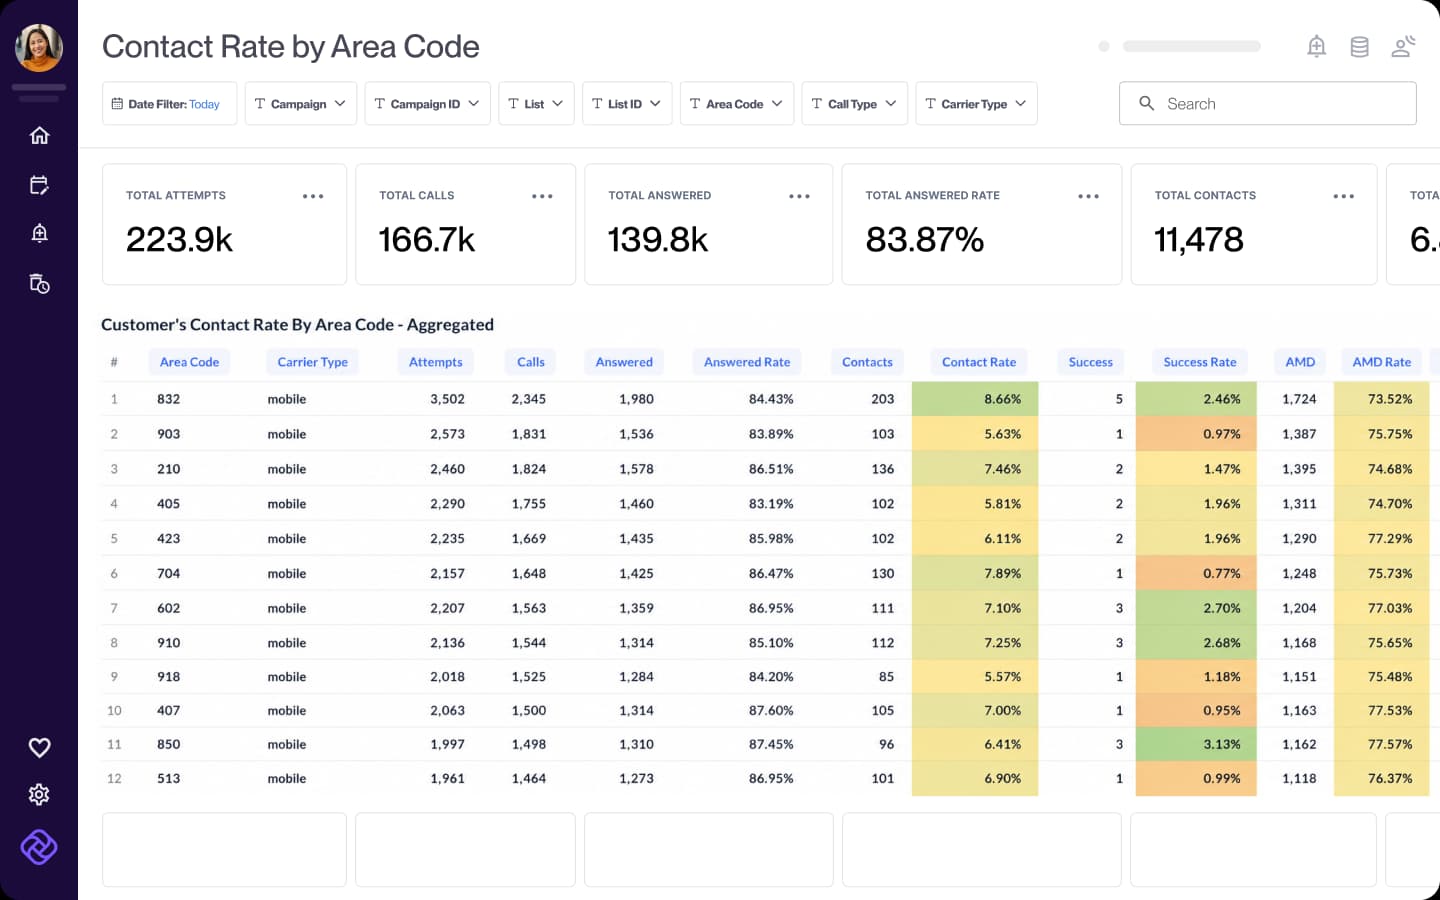Expand the Campaign filter dropdown
The height and width of the screenshot is (900, 1440).
click(x=301, y=104)
